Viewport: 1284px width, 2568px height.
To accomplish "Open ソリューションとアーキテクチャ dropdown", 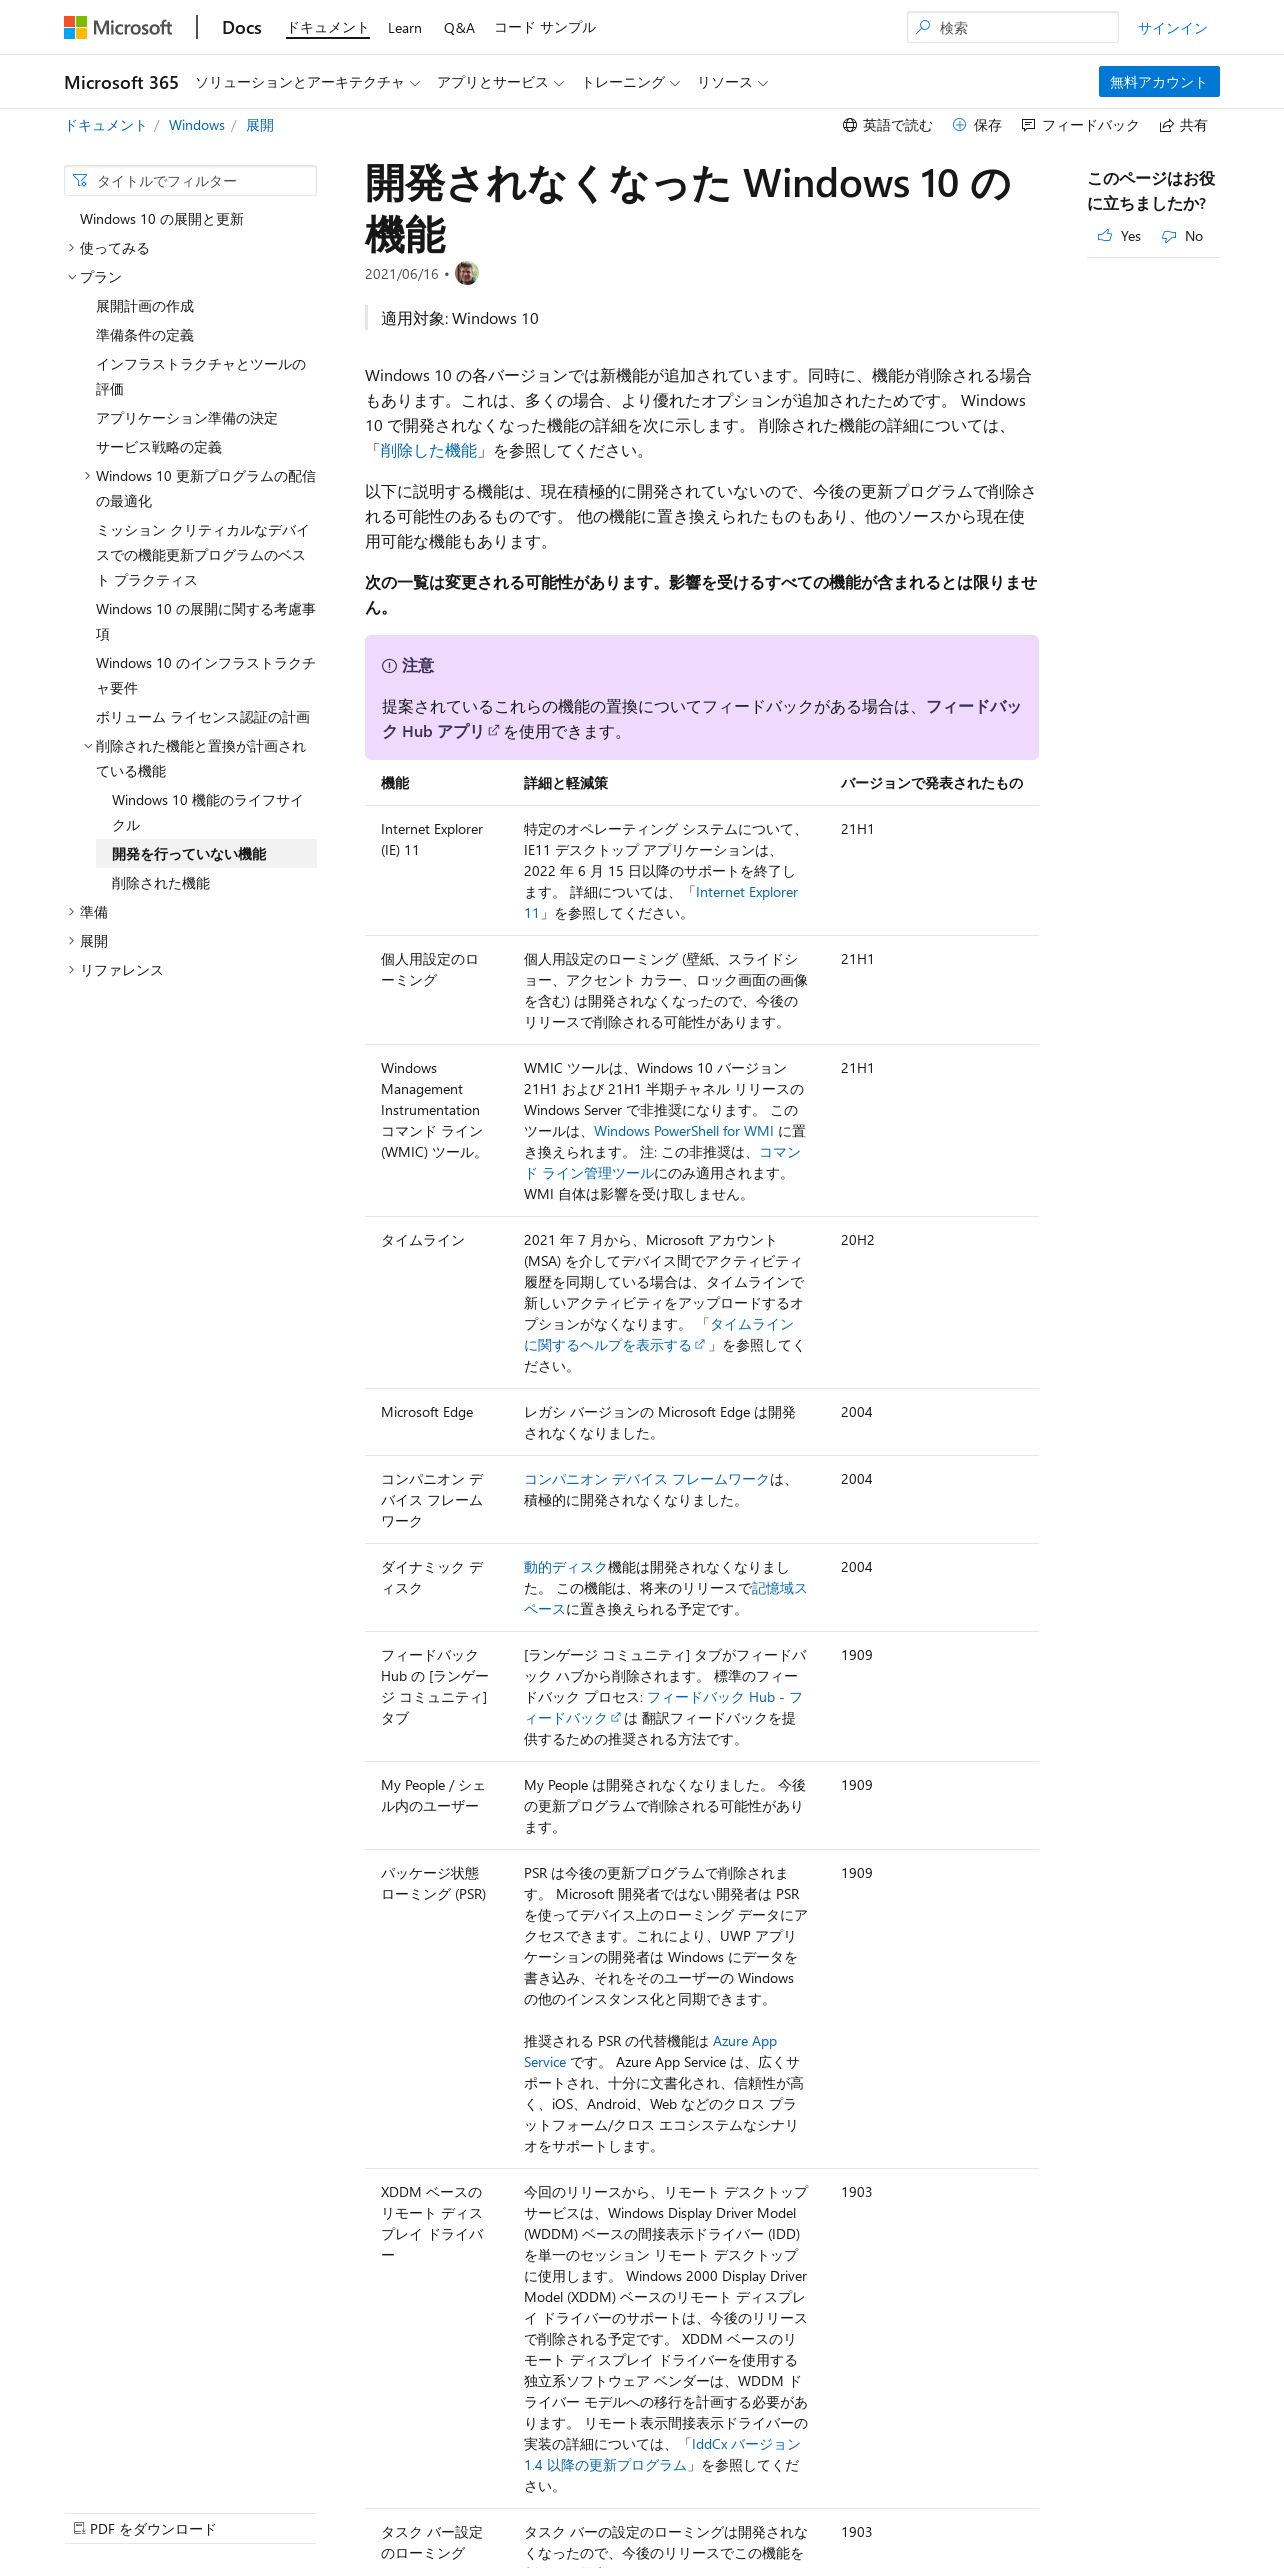I will tap(307, 82).
